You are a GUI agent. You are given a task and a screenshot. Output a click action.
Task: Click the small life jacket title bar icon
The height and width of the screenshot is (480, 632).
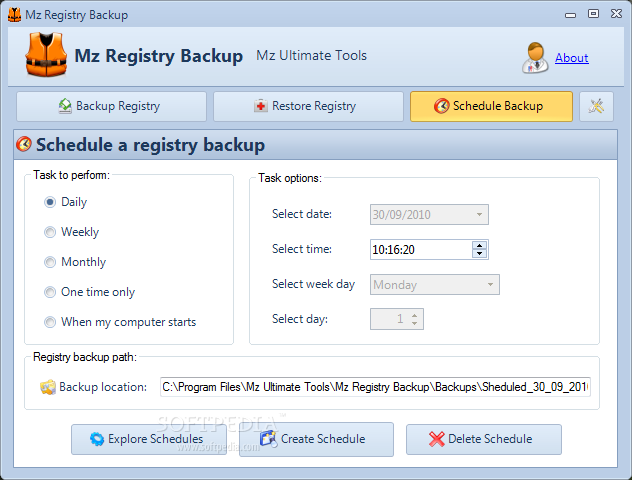(15, 15)
